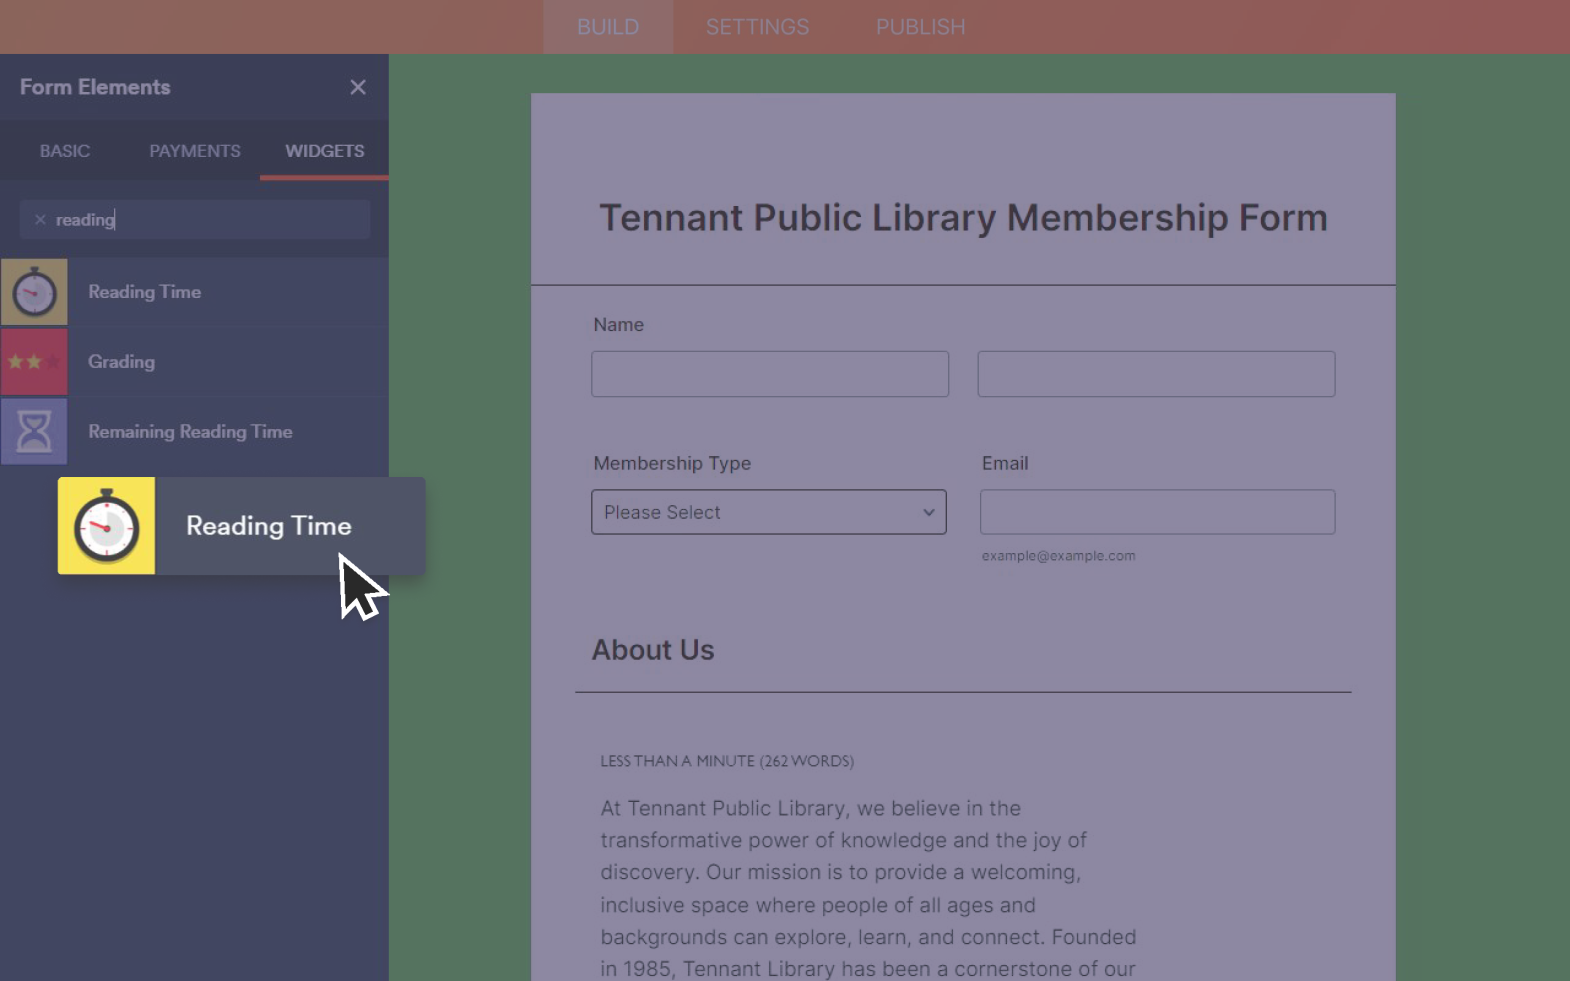This screenshot has height=981, width=1570.
Task: Click the widget search field containing 'reading'
Action: point(210,220)
